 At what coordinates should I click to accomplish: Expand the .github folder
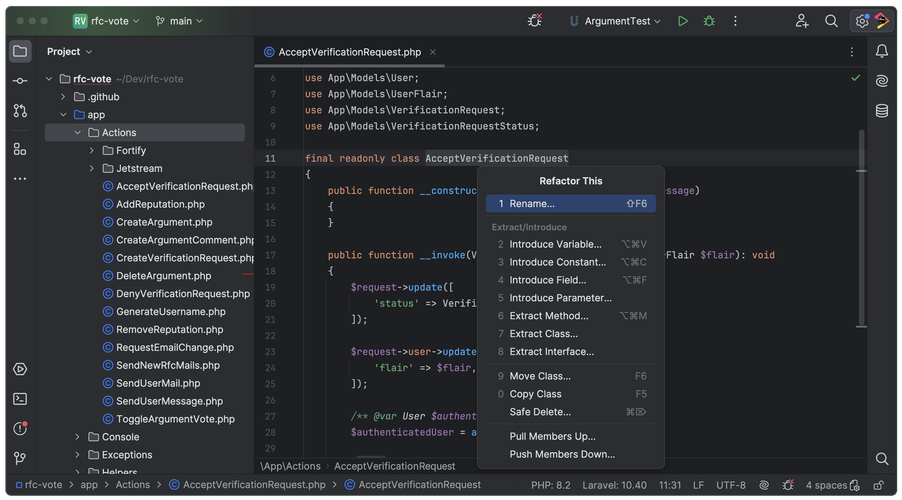(x=63, y=97)
